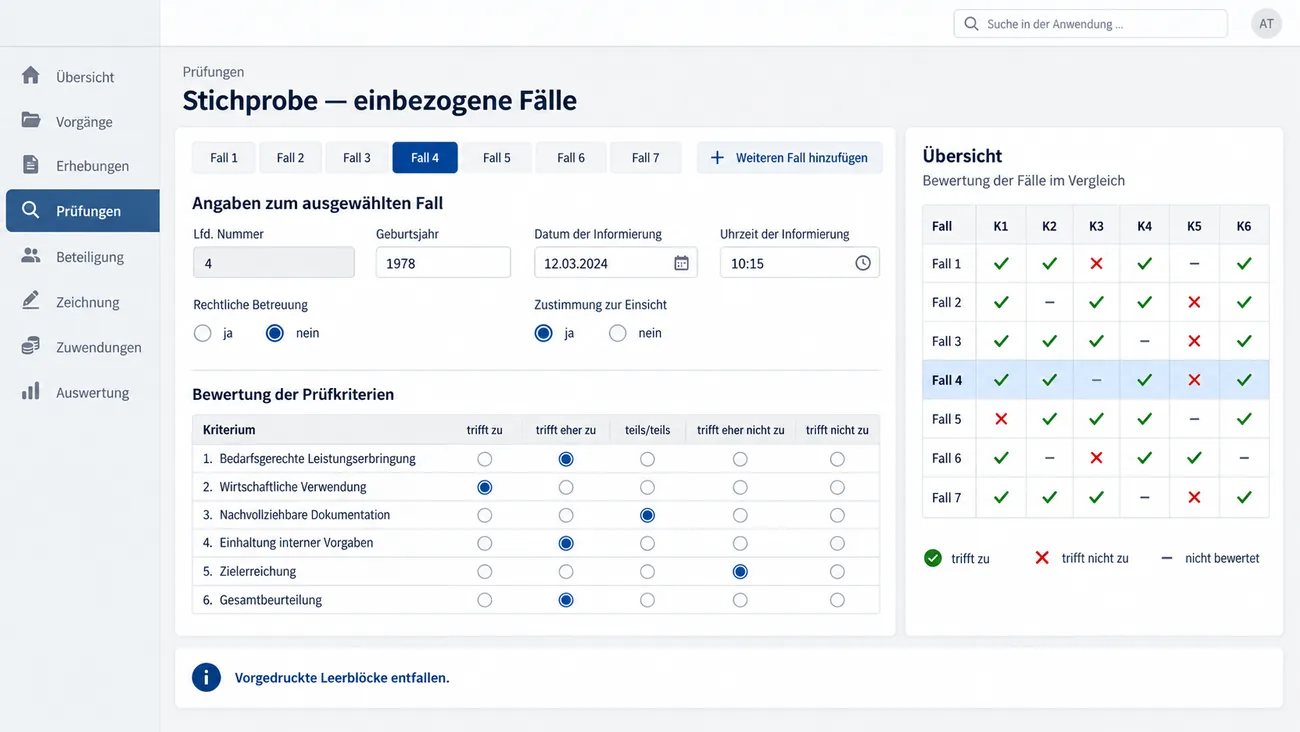Click 'Vorgedruckte Leerblöcke entfallen.' notice text

tap(342, 677)
